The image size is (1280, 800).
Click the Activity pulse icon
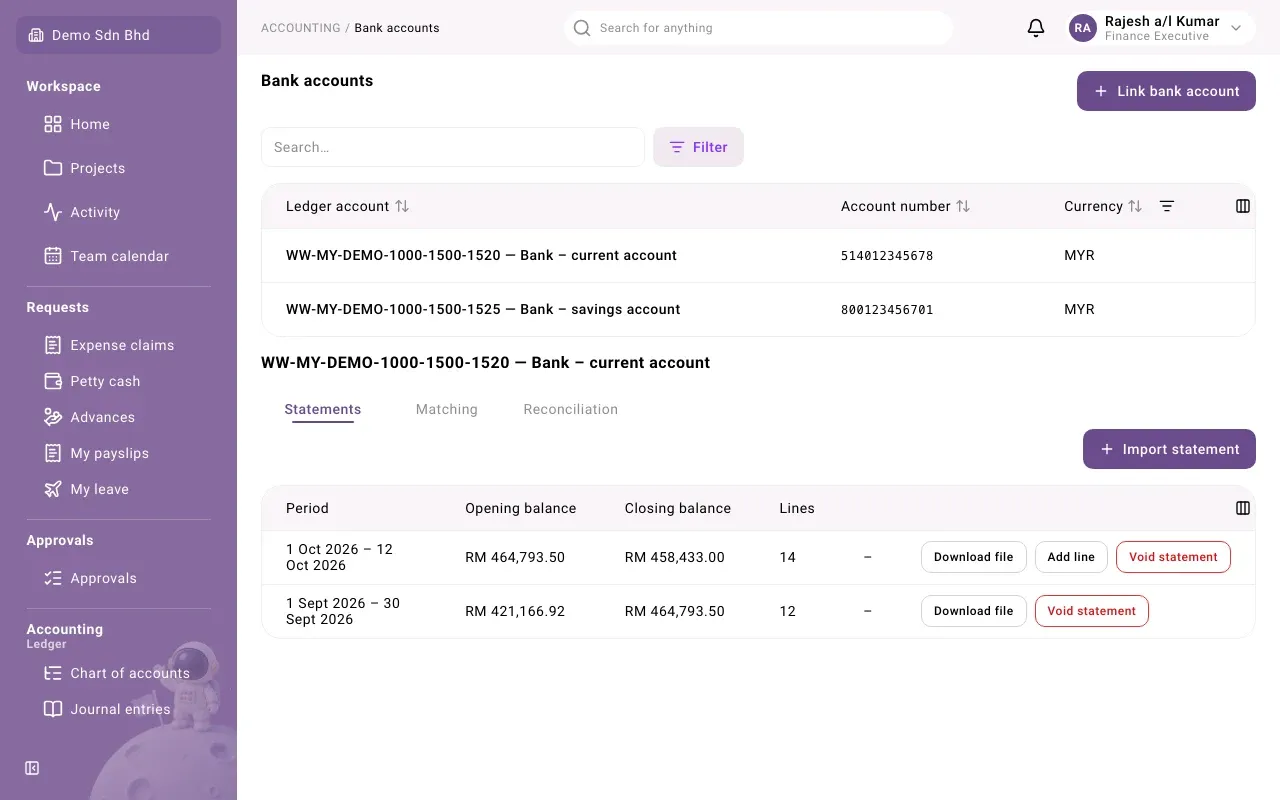(53, 212)
